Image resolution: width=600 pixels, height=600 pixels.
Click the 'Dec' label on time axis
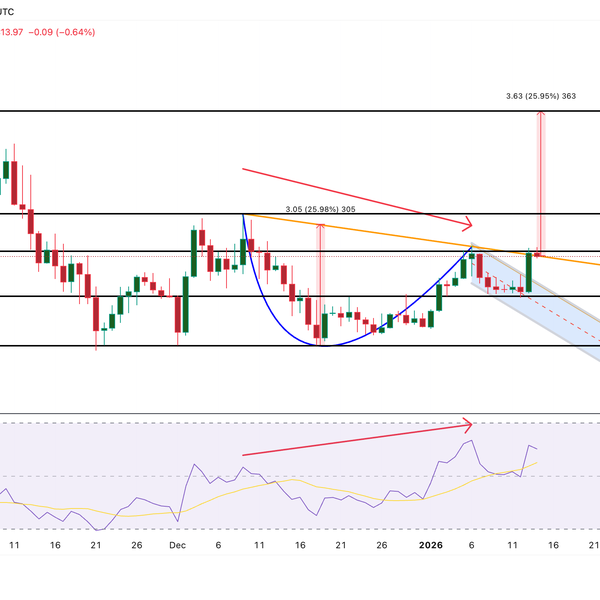click(x=178, y=545)
